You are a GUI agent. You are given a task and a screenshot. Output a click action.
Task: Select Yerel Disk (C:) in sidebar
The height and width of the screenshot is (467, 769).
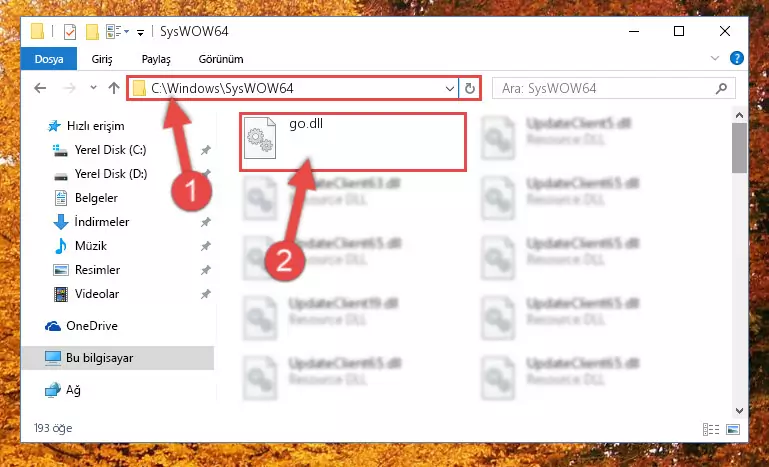[110, 150]
